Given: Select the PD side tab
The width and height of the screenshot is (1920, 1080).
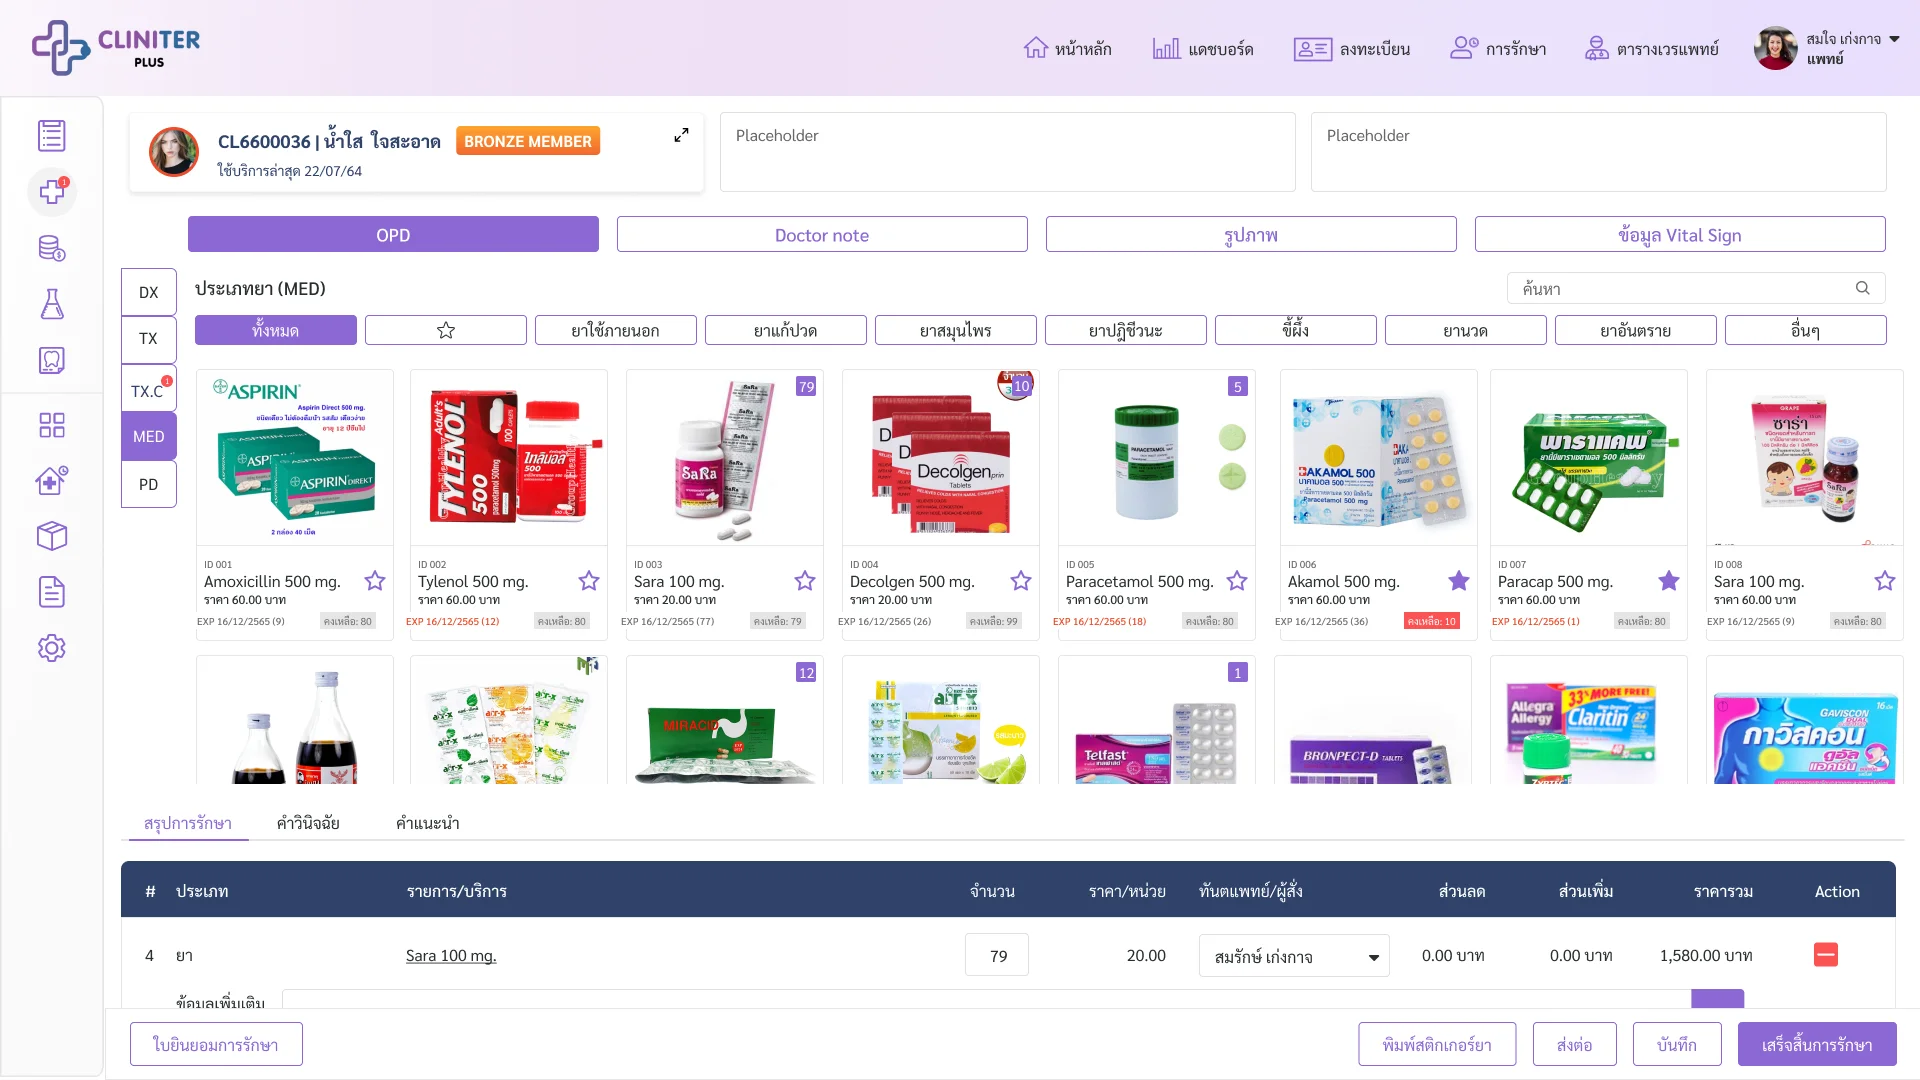Looking at the screenshot, I should click(x=149, y=484).
